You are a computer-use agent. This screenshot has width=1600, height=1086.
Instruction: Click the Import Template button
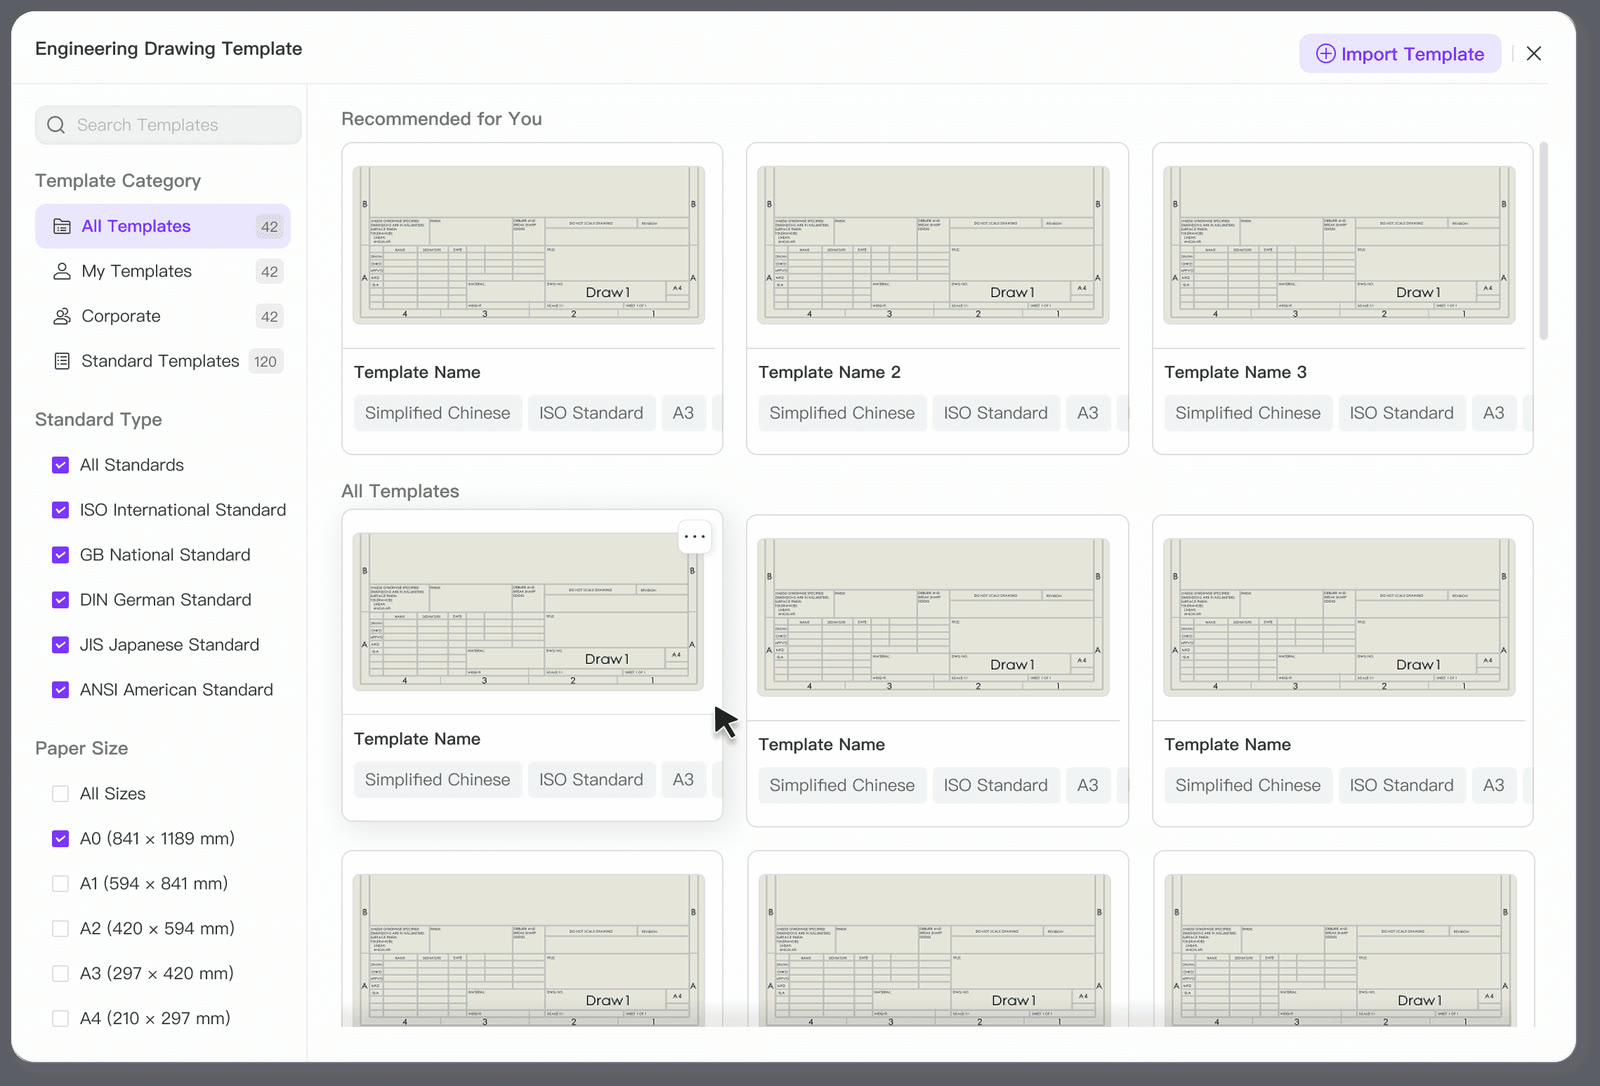pos(1400,54)
